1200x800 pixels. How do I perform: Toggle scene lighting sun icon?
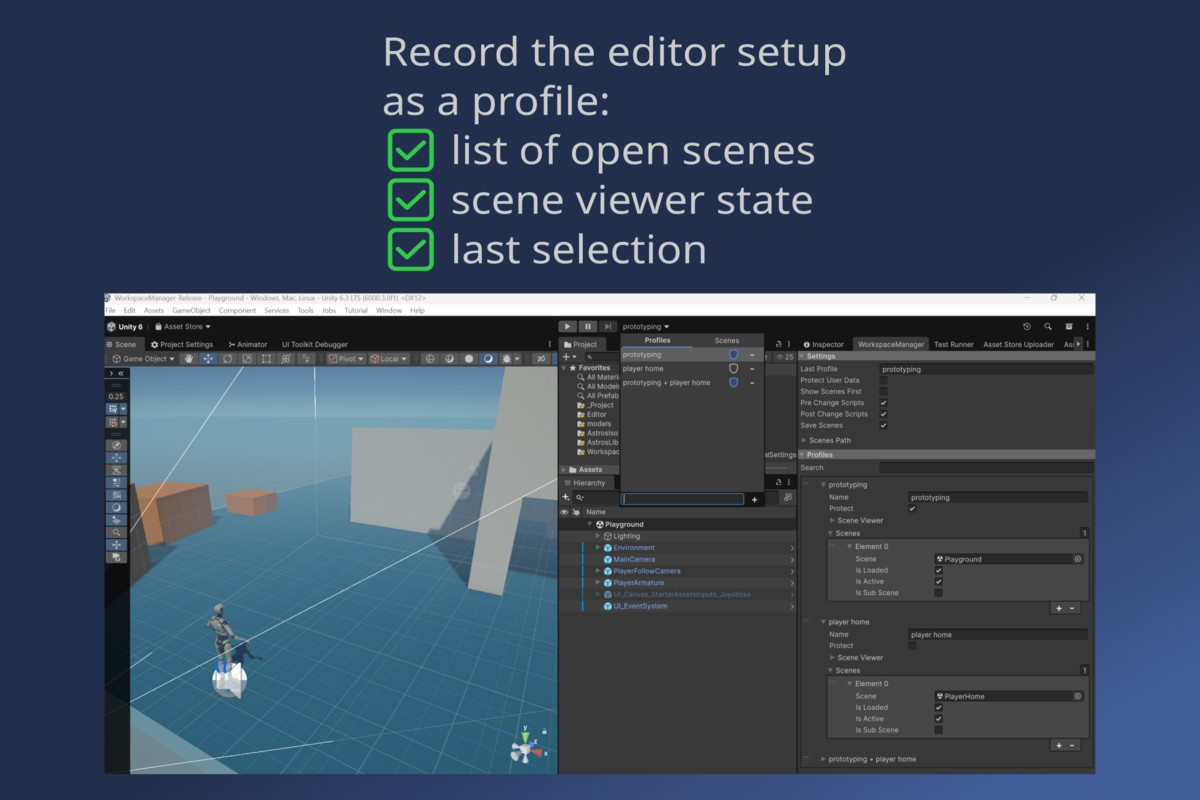click(508, 358)
